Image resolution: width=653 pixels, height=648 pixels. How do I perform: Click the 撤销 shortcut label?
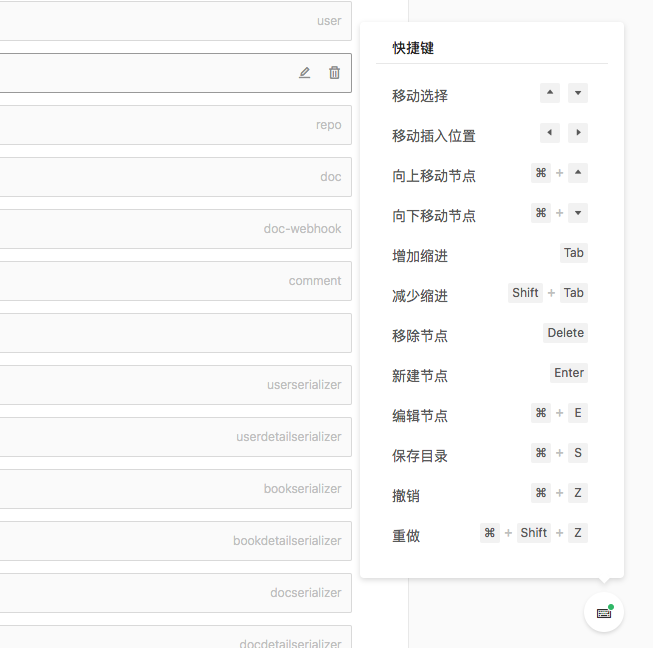tap(406, 496)
